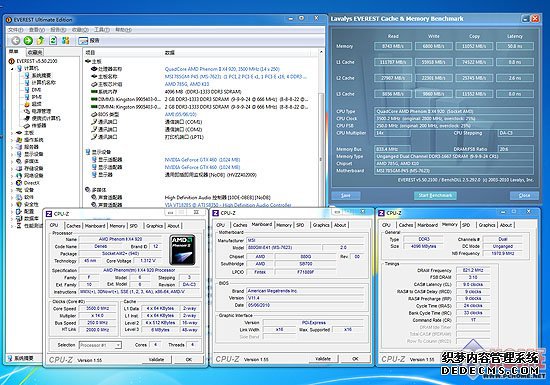Open About tab in first CPU-Z window
Screen dimensions: 550x385
[x=173, y=226]
